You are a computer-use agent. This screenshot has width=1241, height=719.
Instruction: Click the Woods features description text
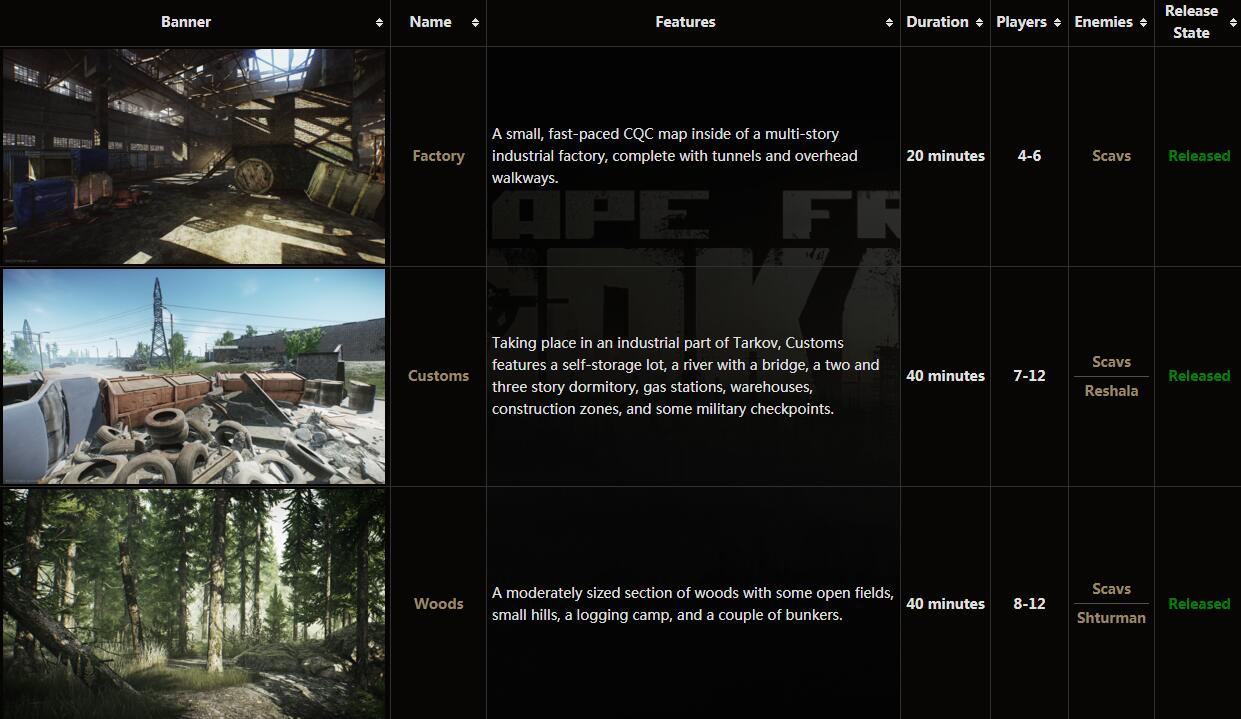[x=693, y=604]
